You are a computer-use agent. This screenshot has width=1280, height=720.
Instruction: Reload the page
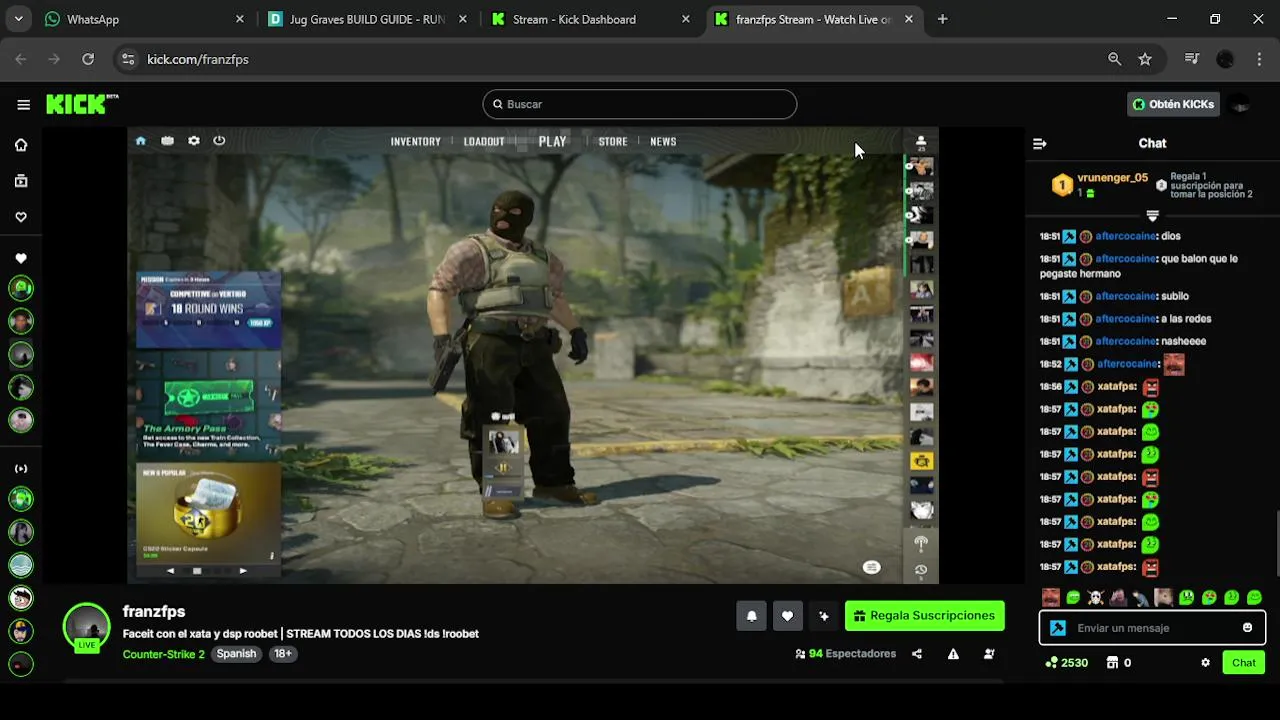(x=88, y=59)
